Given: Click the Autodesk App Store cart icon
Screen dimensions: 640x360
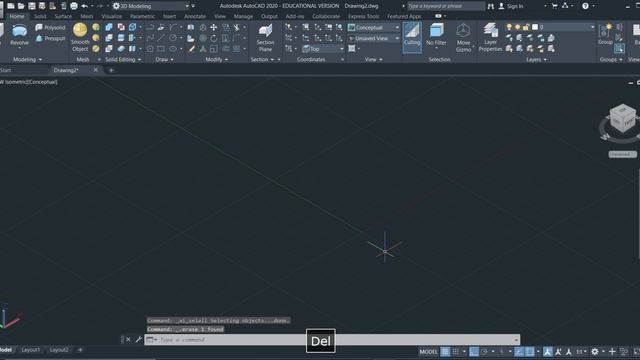Looking at the screenshot, I should click(554, 6).
